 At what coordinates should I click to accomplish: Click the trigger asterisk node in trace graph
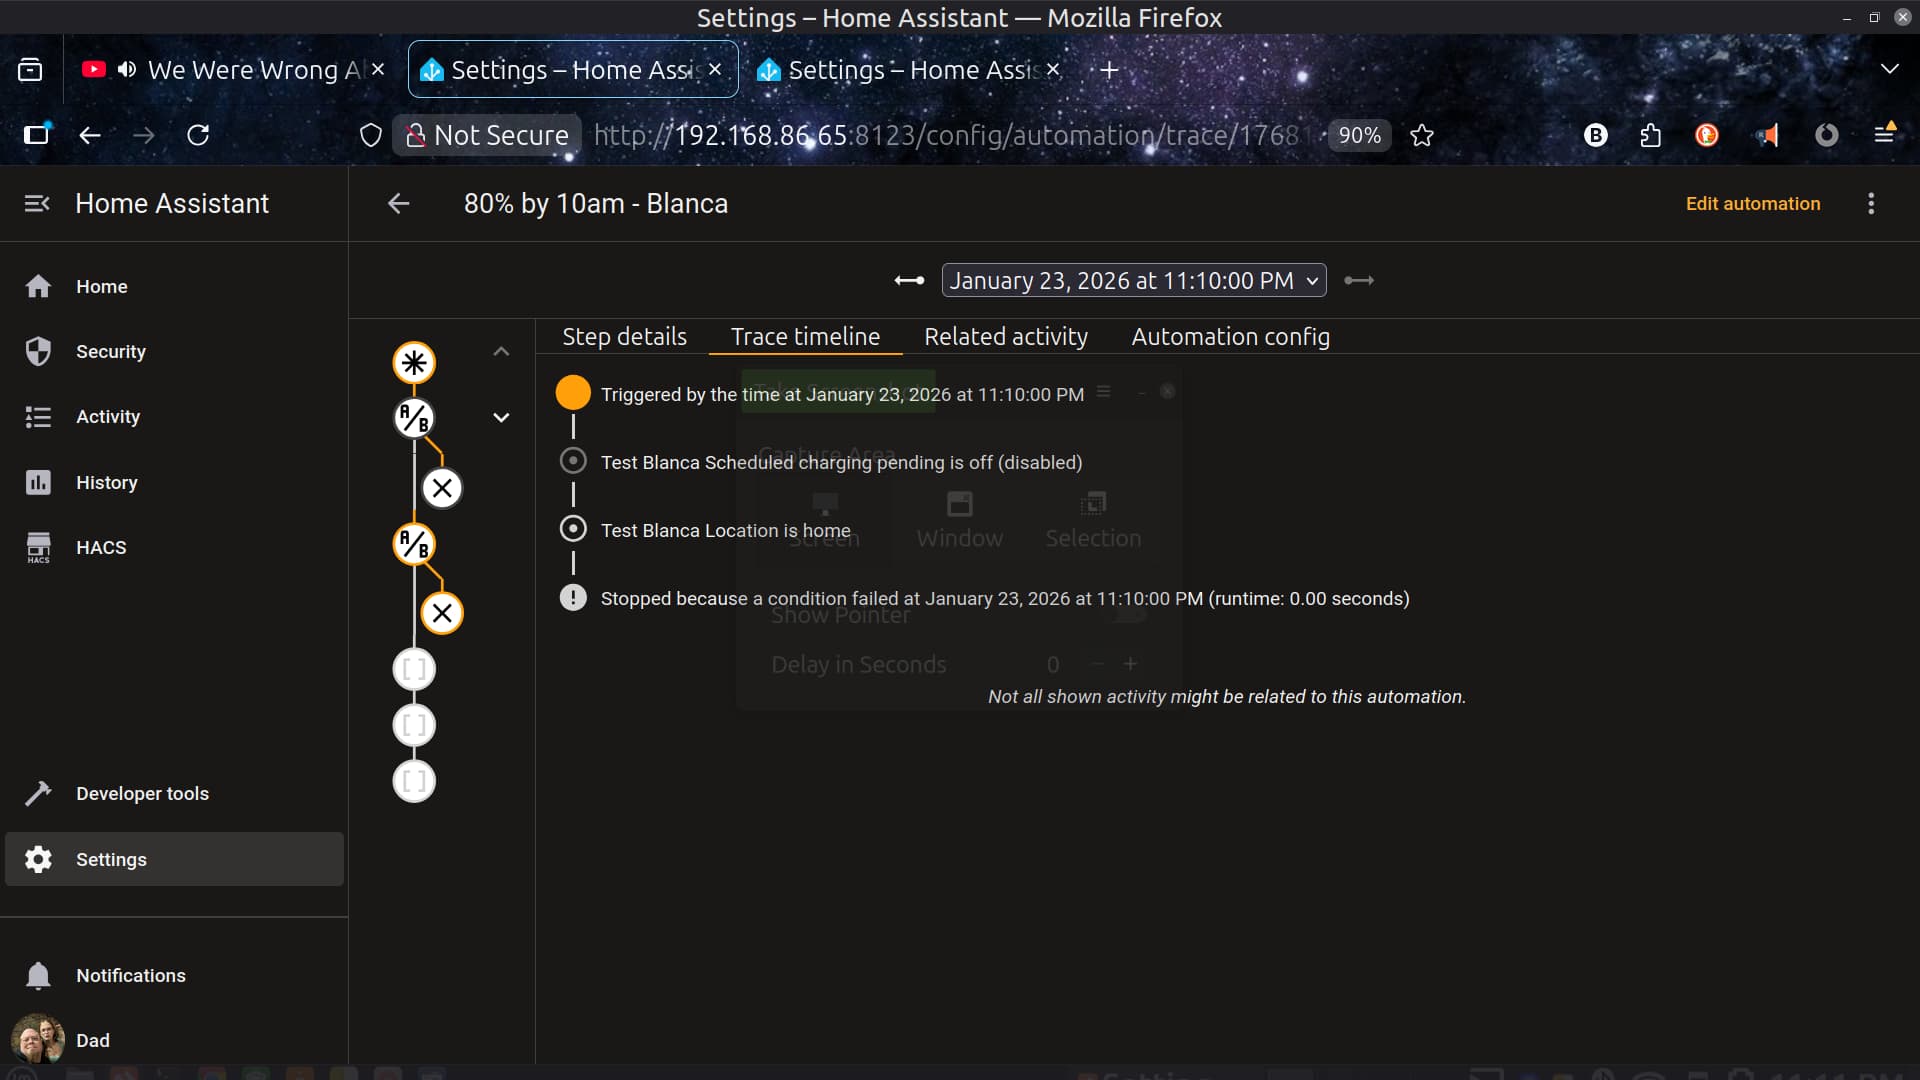point(414,362)
